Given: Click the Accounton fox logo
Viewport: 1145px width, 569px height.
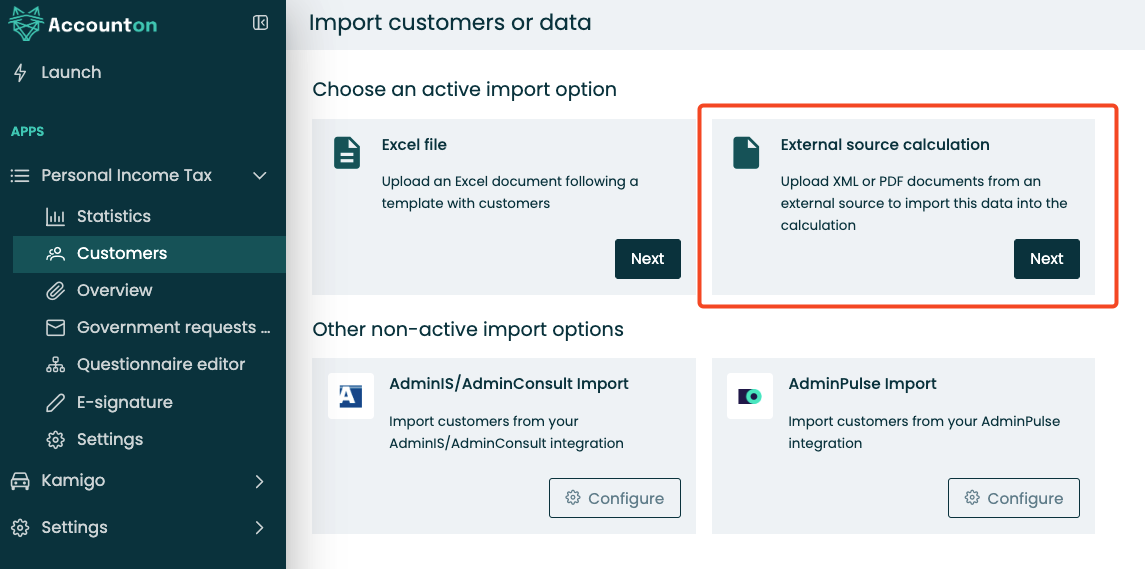Looking at the screenshot, I should click(x=25, y=23).
